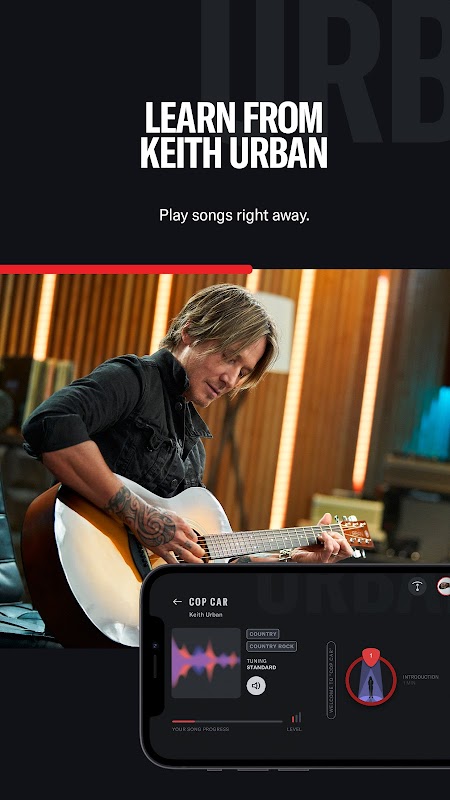Tap the vertical Welcome to Cop Car label

click(x=331, y=680)
